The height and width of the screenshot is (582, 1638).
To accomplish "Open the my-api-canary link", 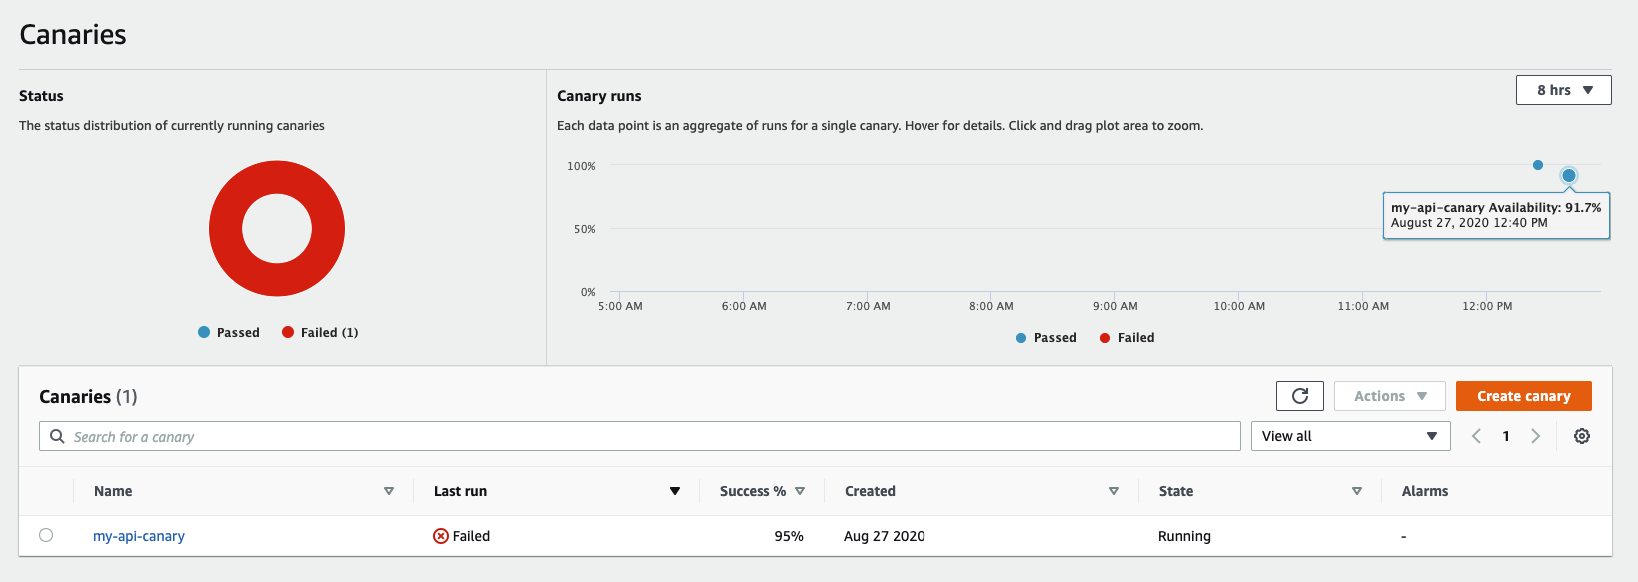I will 139,536.
